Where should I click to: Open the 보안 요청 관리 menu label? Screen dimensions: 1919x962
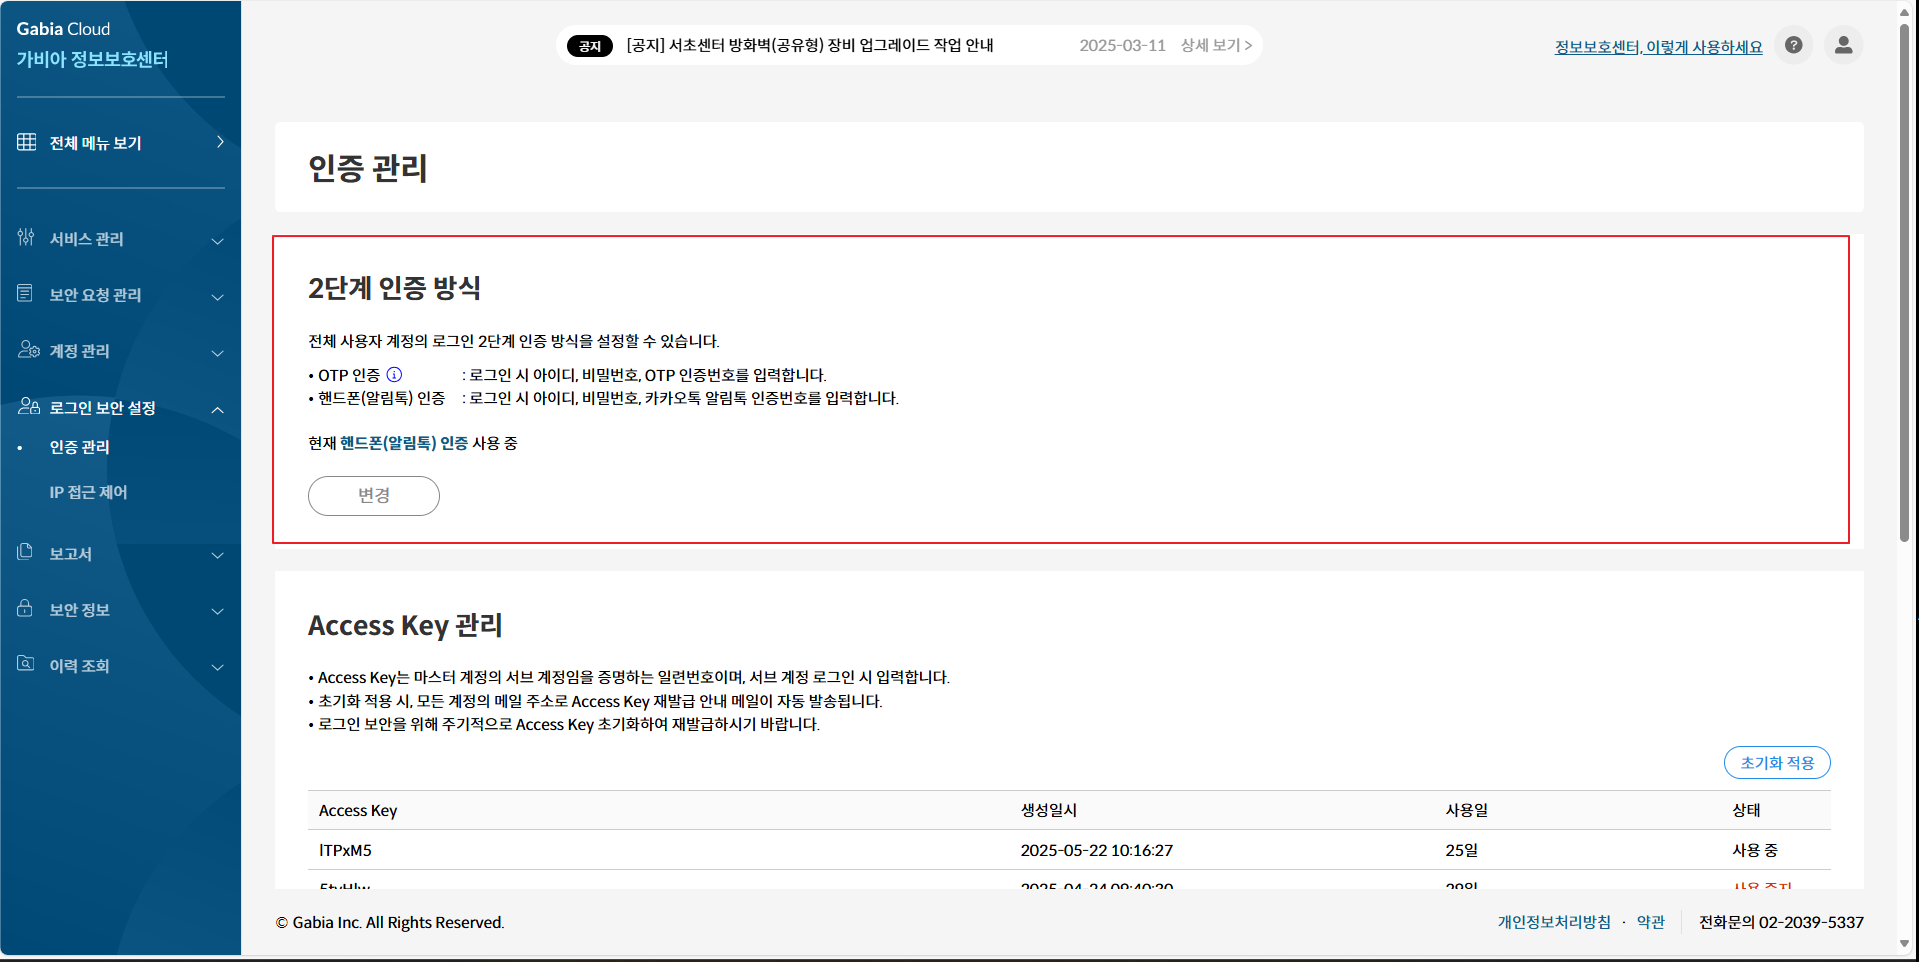tap(96, 295)
